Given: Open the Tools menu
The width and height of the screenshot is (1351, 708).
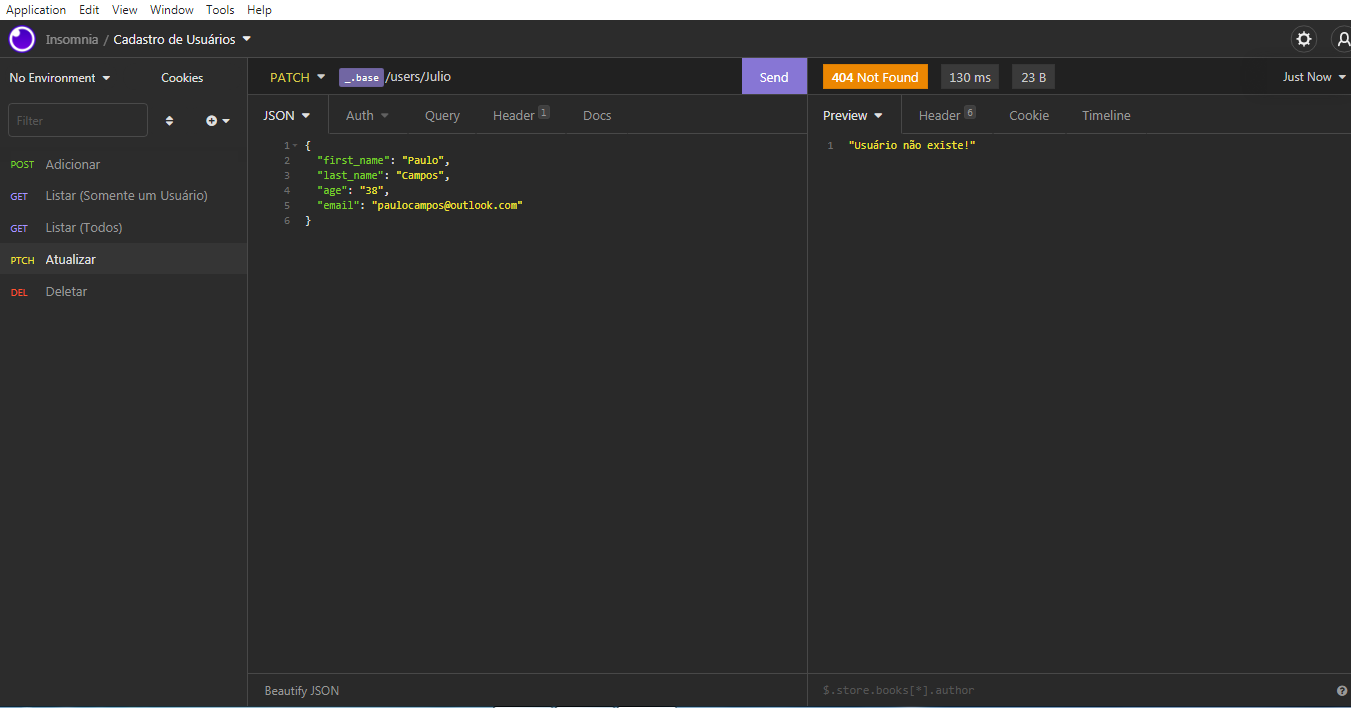Looking at the screenshot, I should point(220,9).
